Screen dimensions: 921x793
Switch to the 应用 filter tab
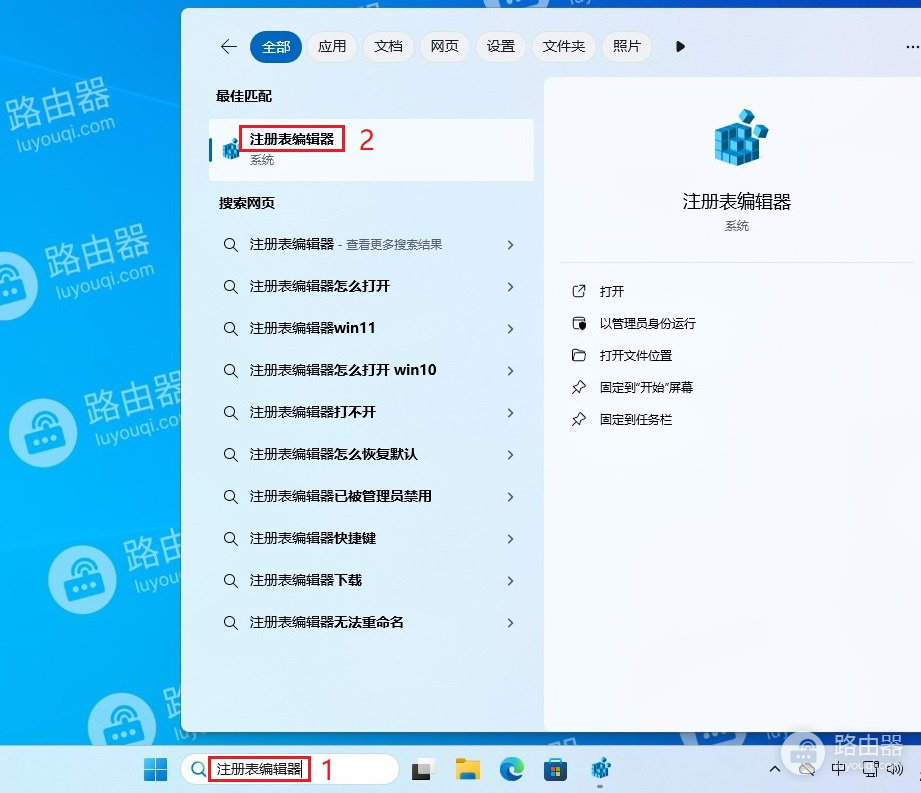332,46
